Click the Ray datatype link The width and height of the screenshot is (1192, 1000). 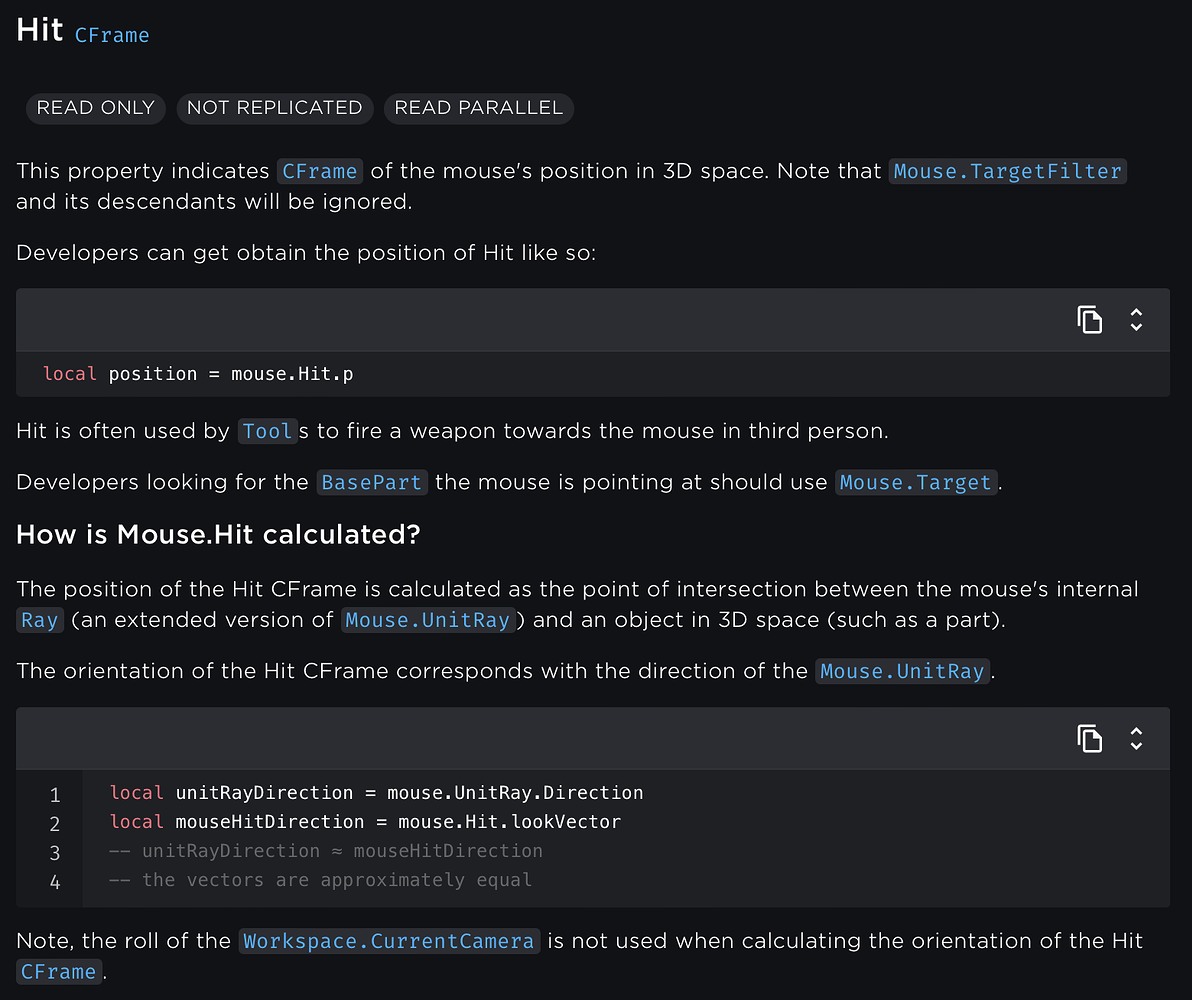[40, 620]
